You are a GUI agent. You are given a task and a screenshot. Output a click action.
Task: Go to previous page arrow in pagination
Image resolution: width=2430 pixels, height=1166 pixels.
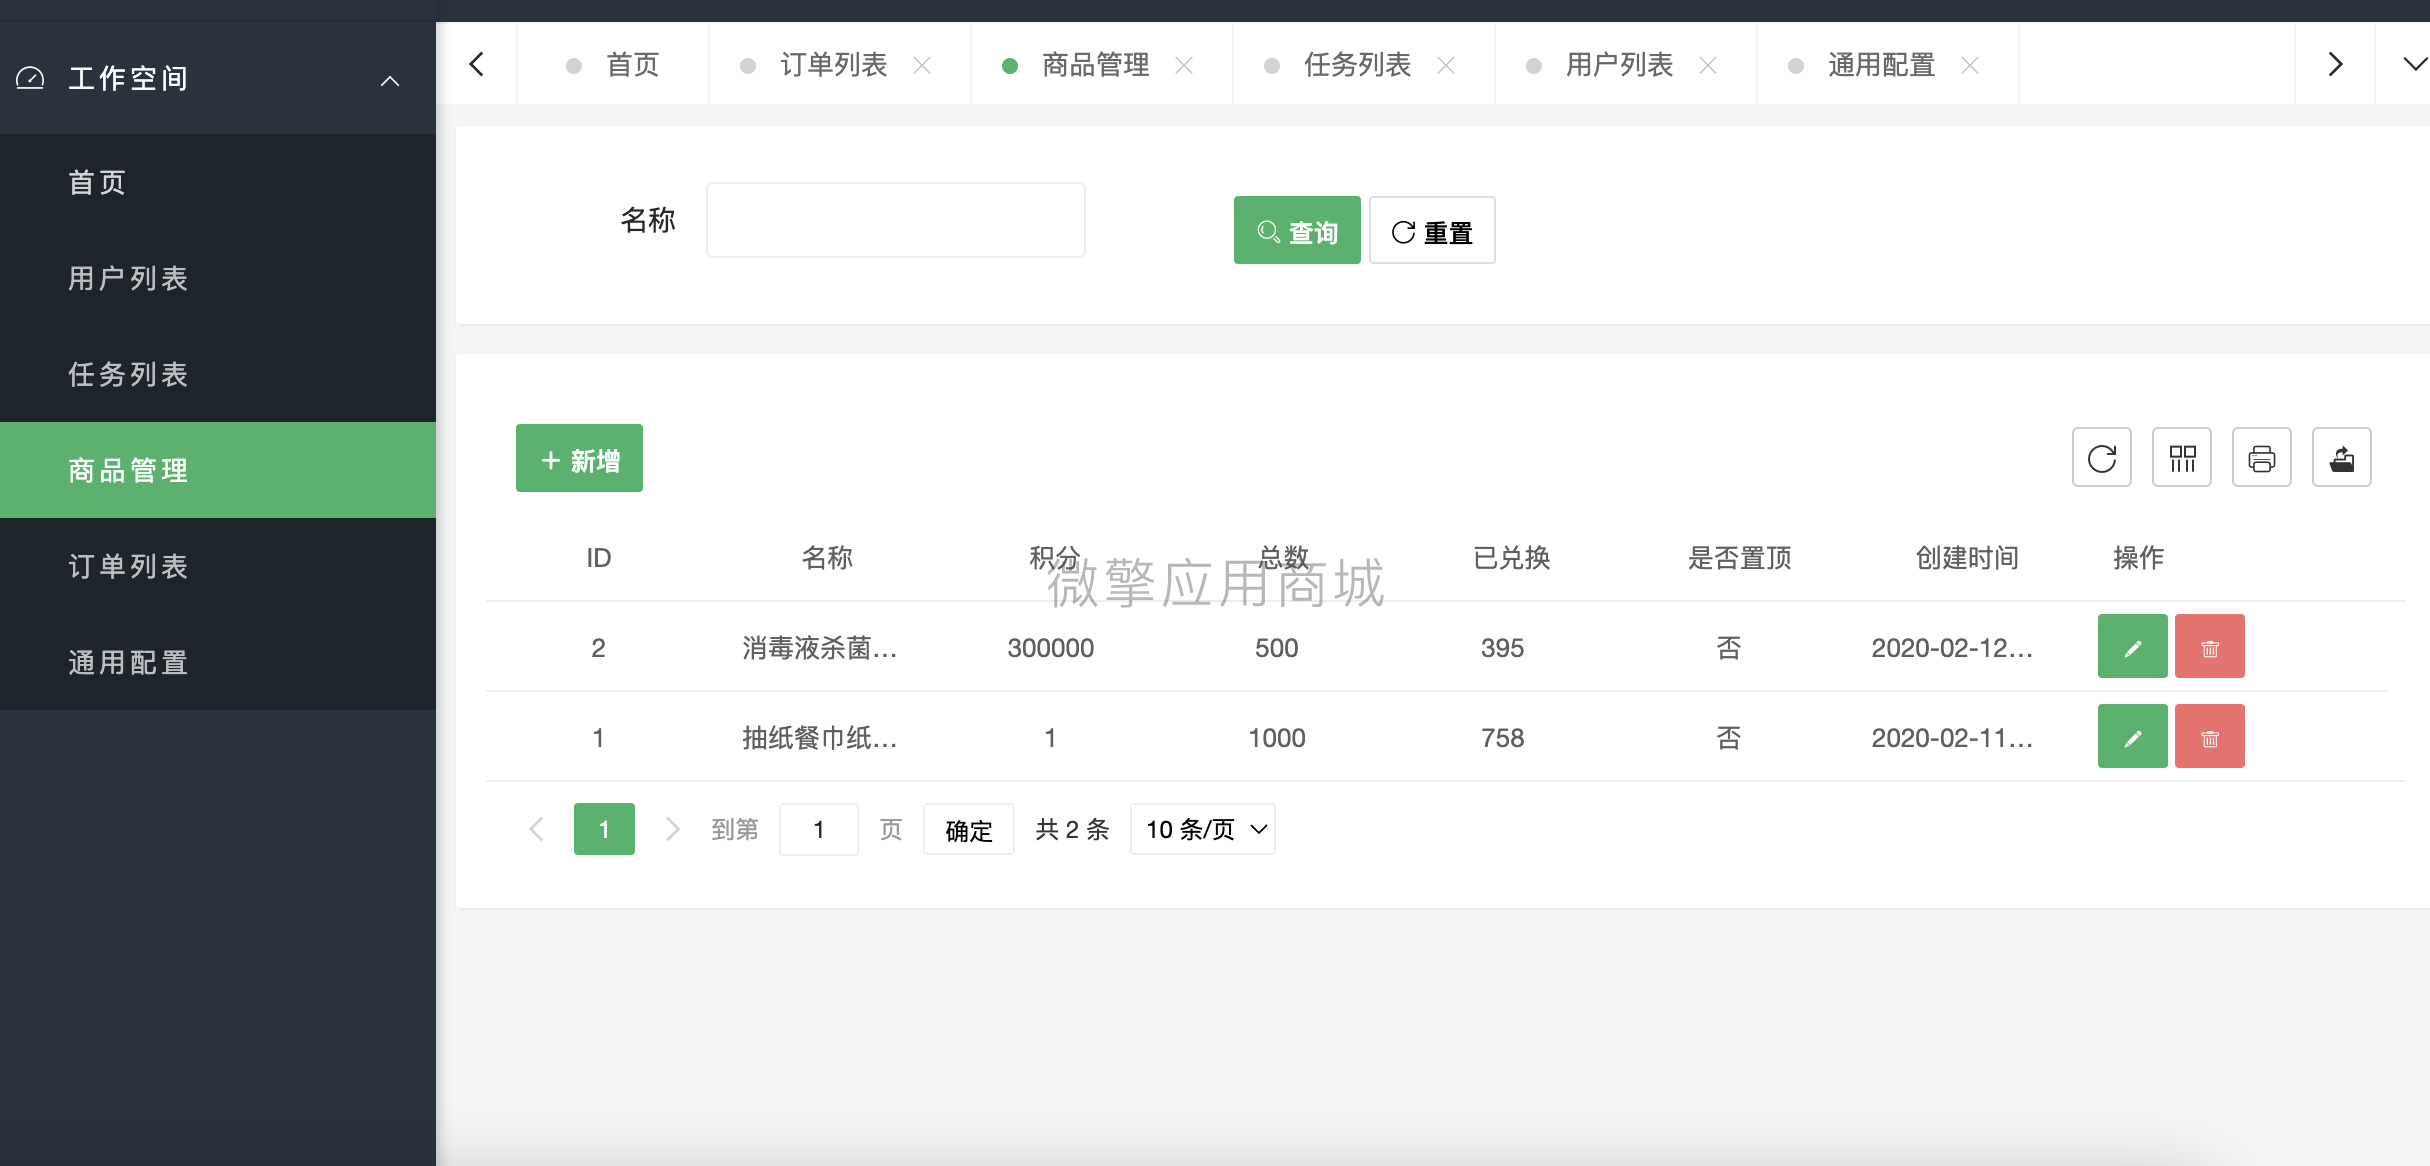537,829
